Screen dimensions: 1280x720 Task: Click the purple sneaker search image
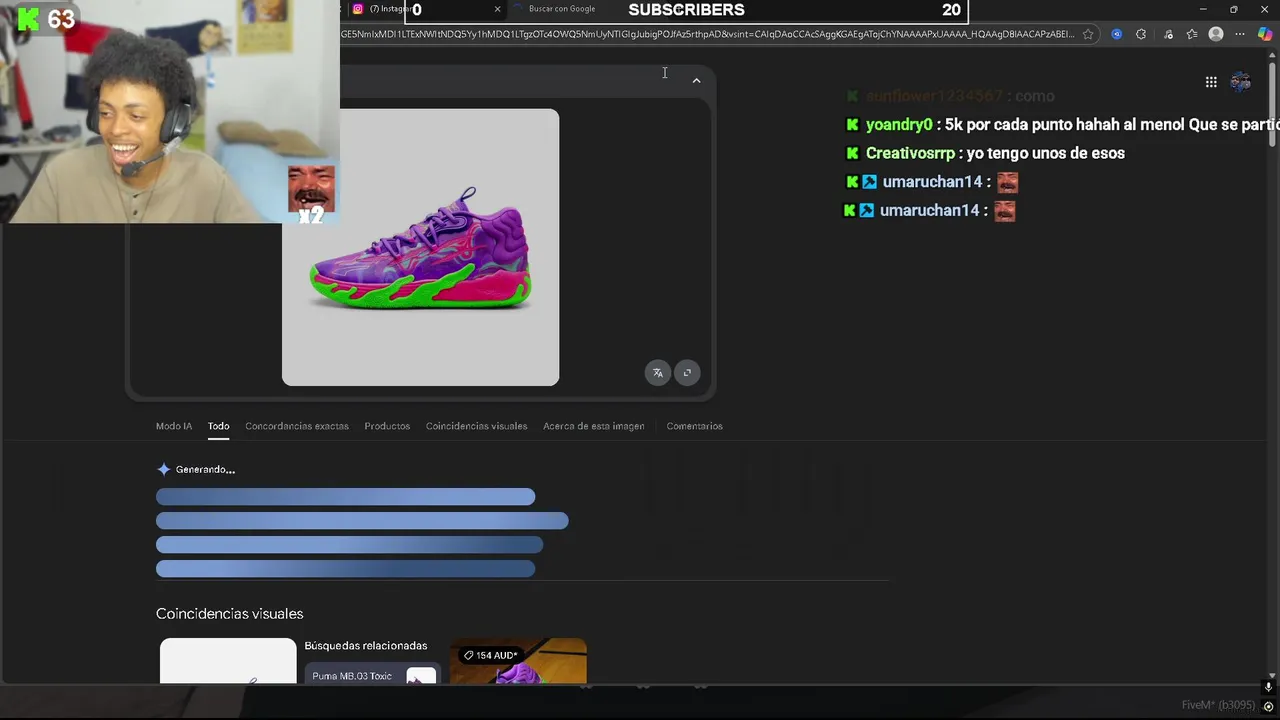pyautogui.click(x=420, y=247)
